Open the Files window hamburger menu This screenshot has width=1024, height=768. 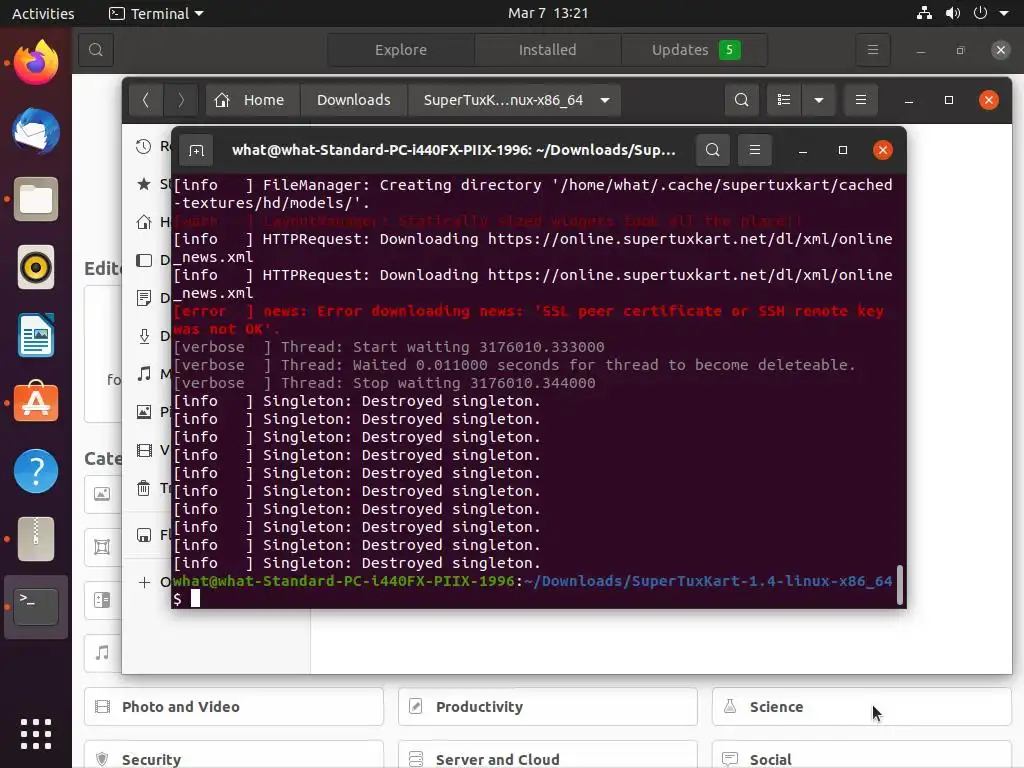(861, 100)
